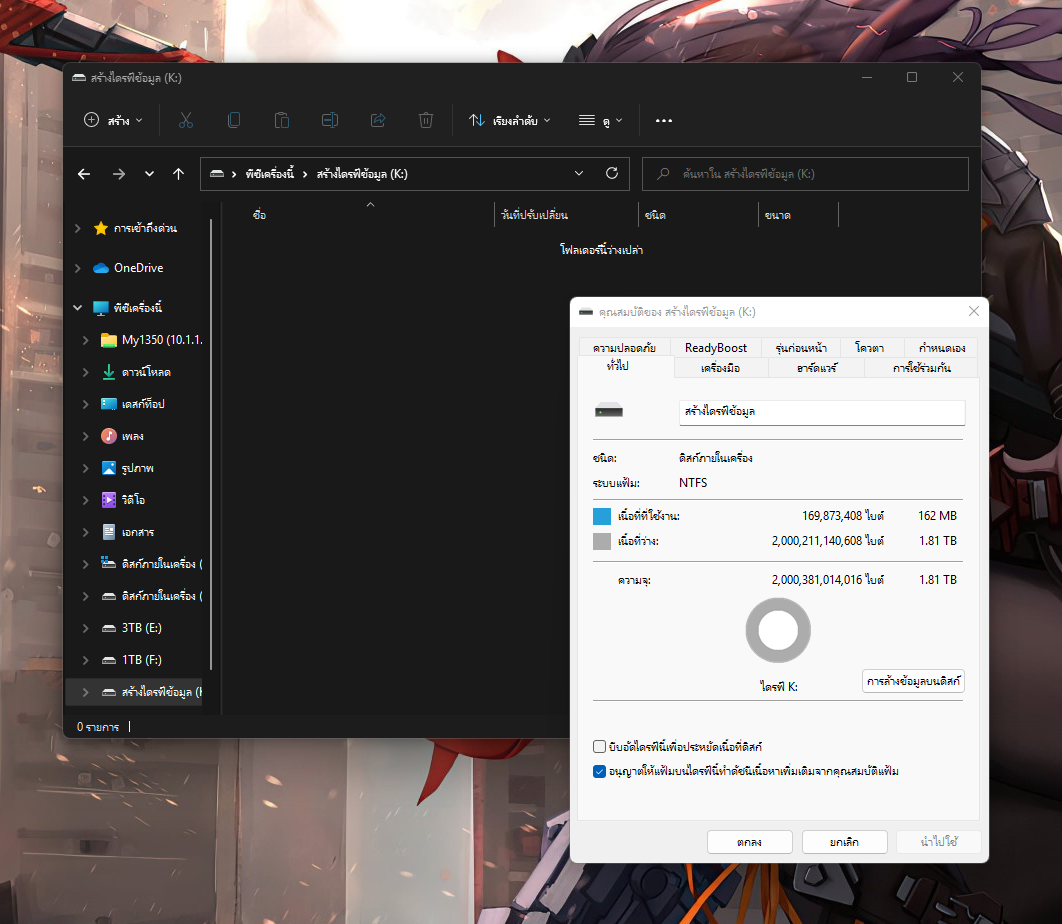Image resolution: width=1062 pixels, height=924 pixels.
Task: Go up one folder level with the up arrow
Action: tap(178, 174)
